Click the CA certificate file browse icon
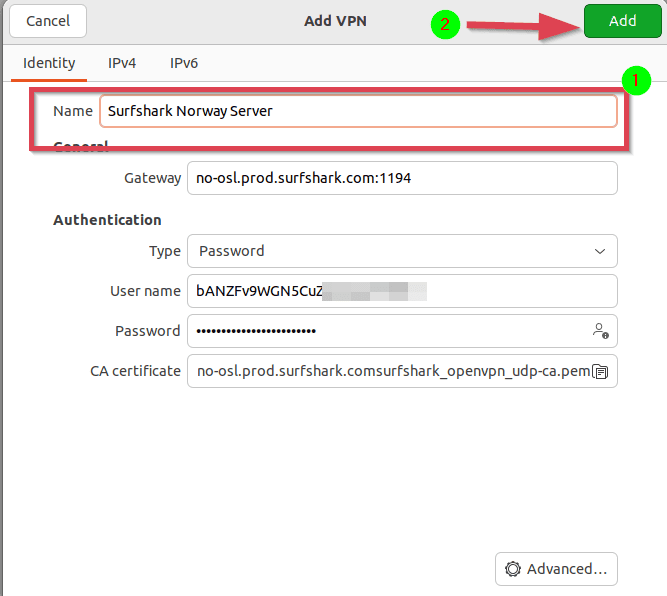667x596 pixels. point(600,371)
